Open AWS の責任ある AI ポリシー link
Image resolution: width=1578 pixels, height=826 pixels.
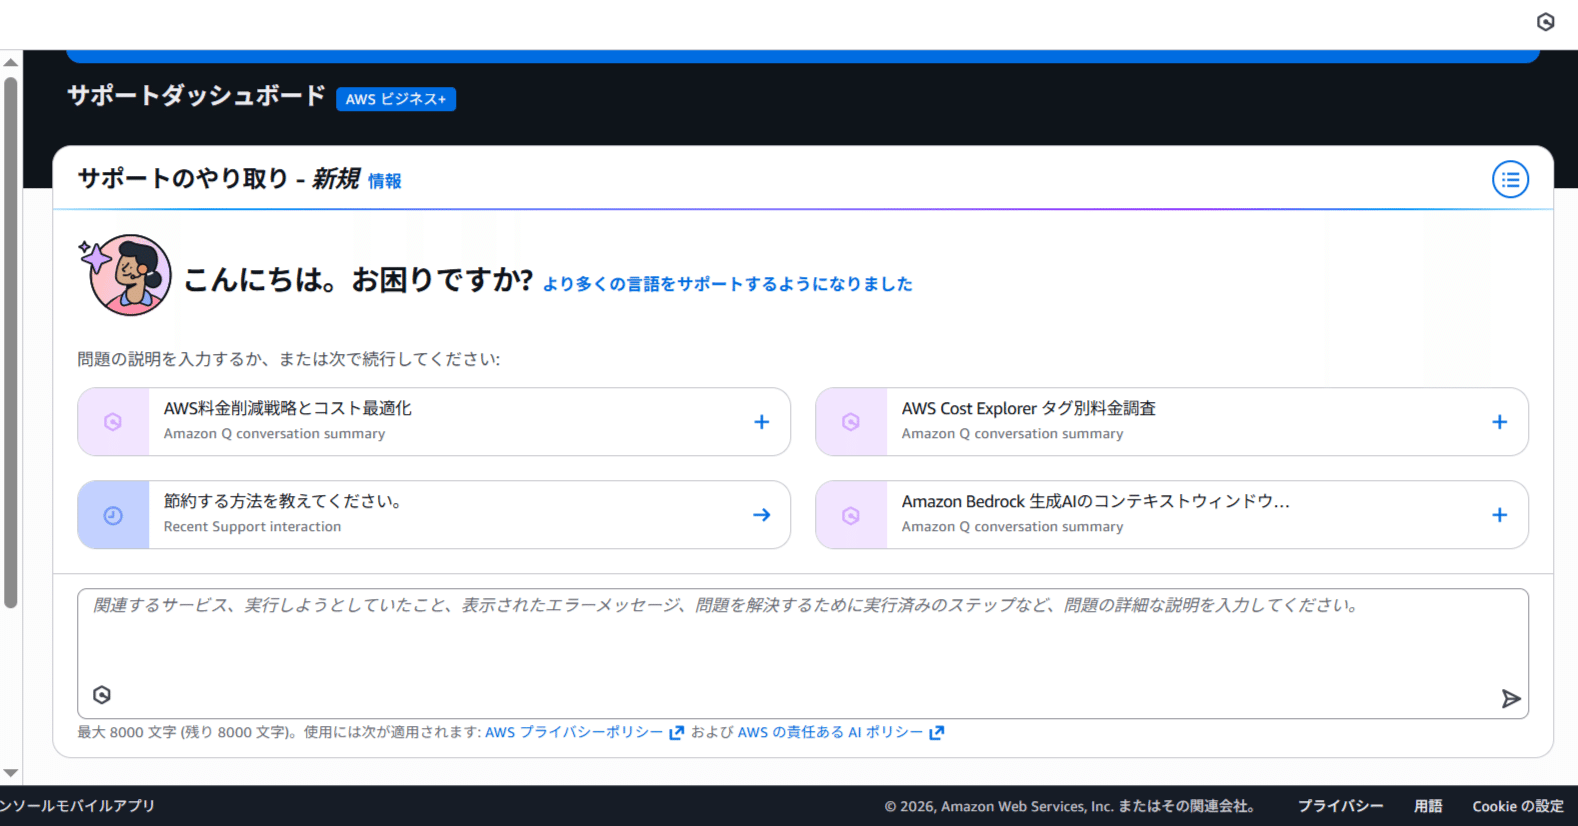click(830, 733)
